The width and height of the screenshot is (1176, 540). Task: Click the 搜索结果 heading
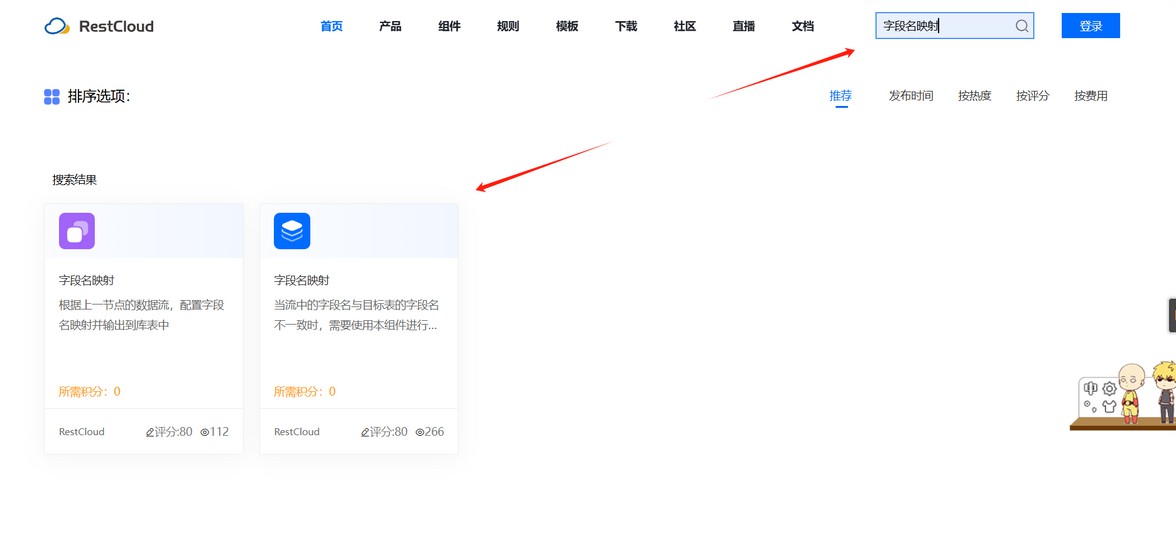(x=74, y=180)
